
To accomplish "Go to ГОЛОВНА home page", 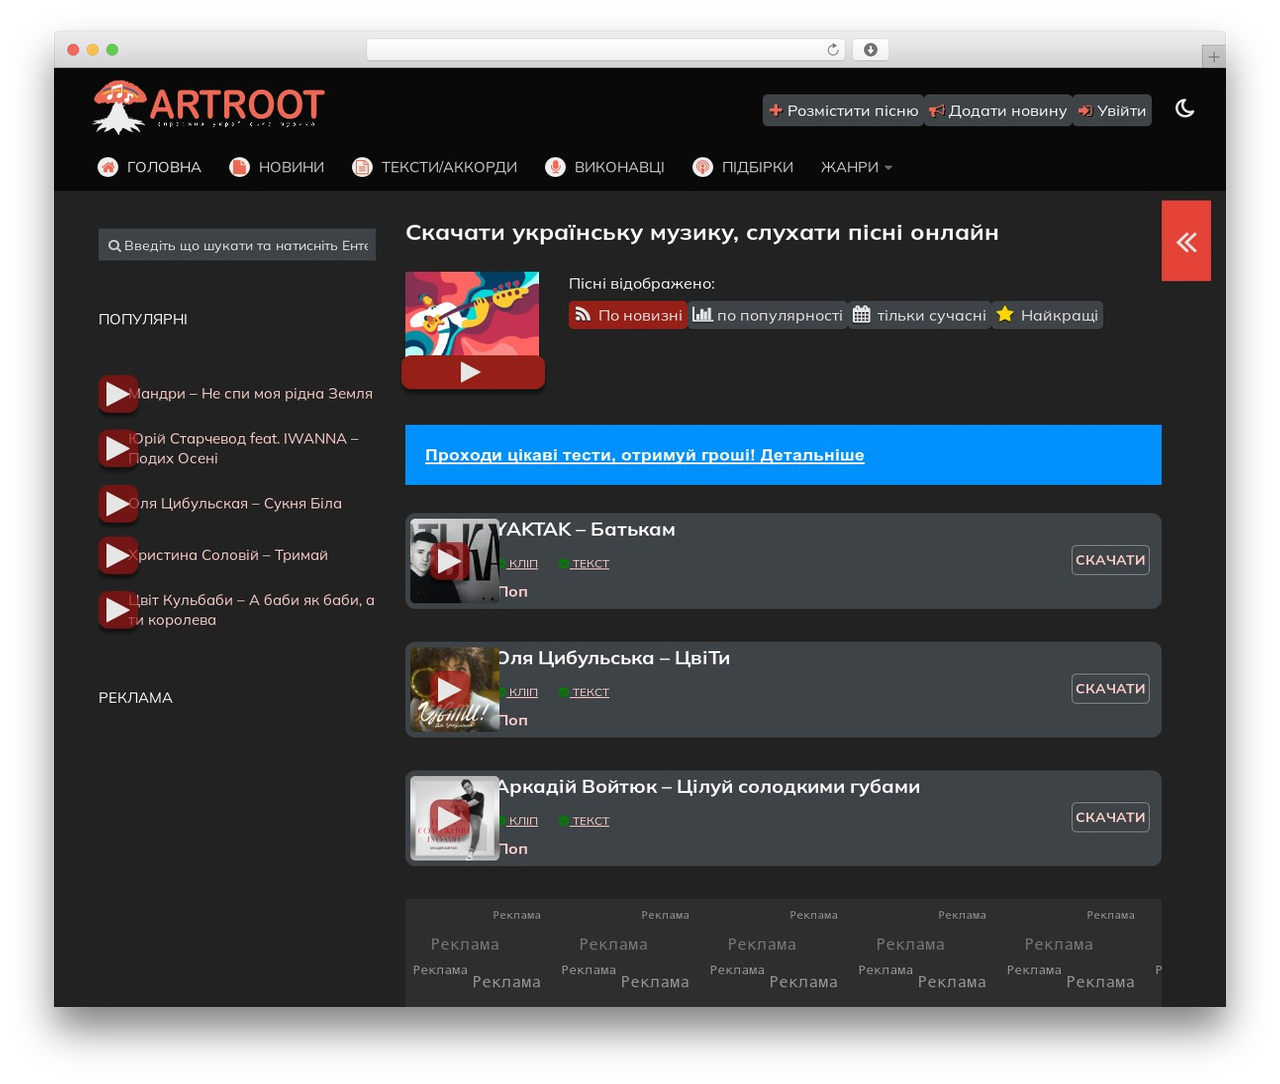I will (150, 167).
